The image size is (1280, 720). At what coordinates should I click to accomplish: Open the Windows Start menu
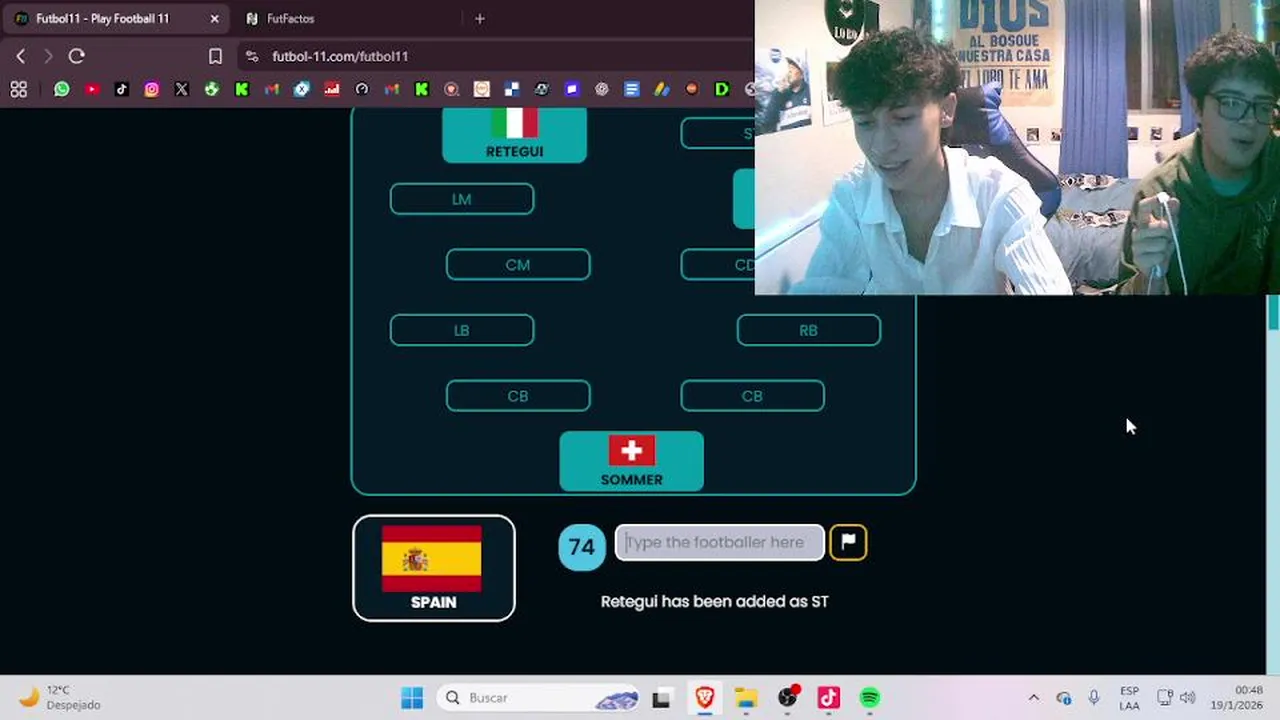tap(412, 698)
